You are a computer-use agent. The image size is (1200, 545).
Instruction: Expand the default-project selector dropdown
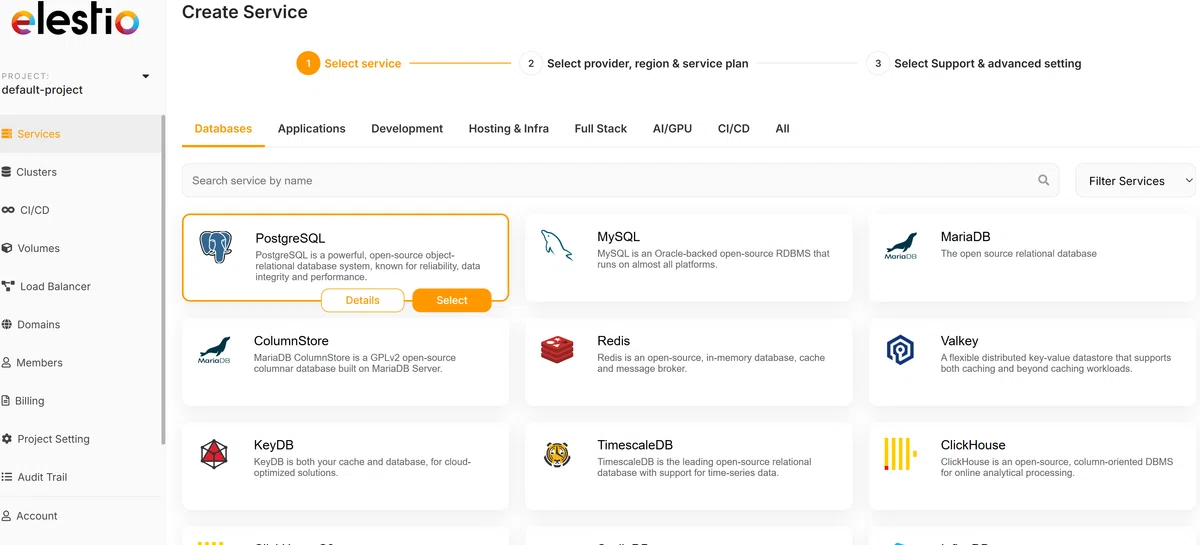tap(145, 76)
